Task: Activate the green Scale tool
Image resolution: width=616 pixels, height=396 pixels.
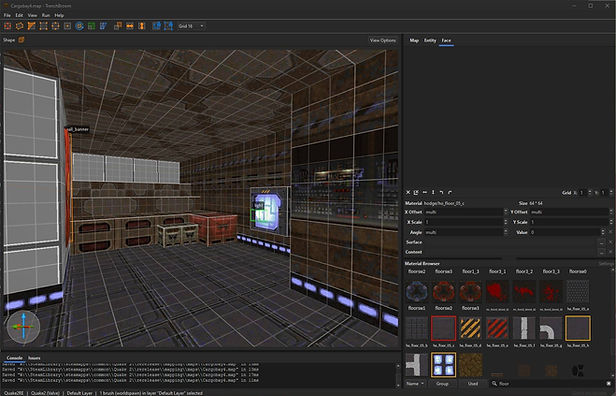Action: tap(92, 26)
